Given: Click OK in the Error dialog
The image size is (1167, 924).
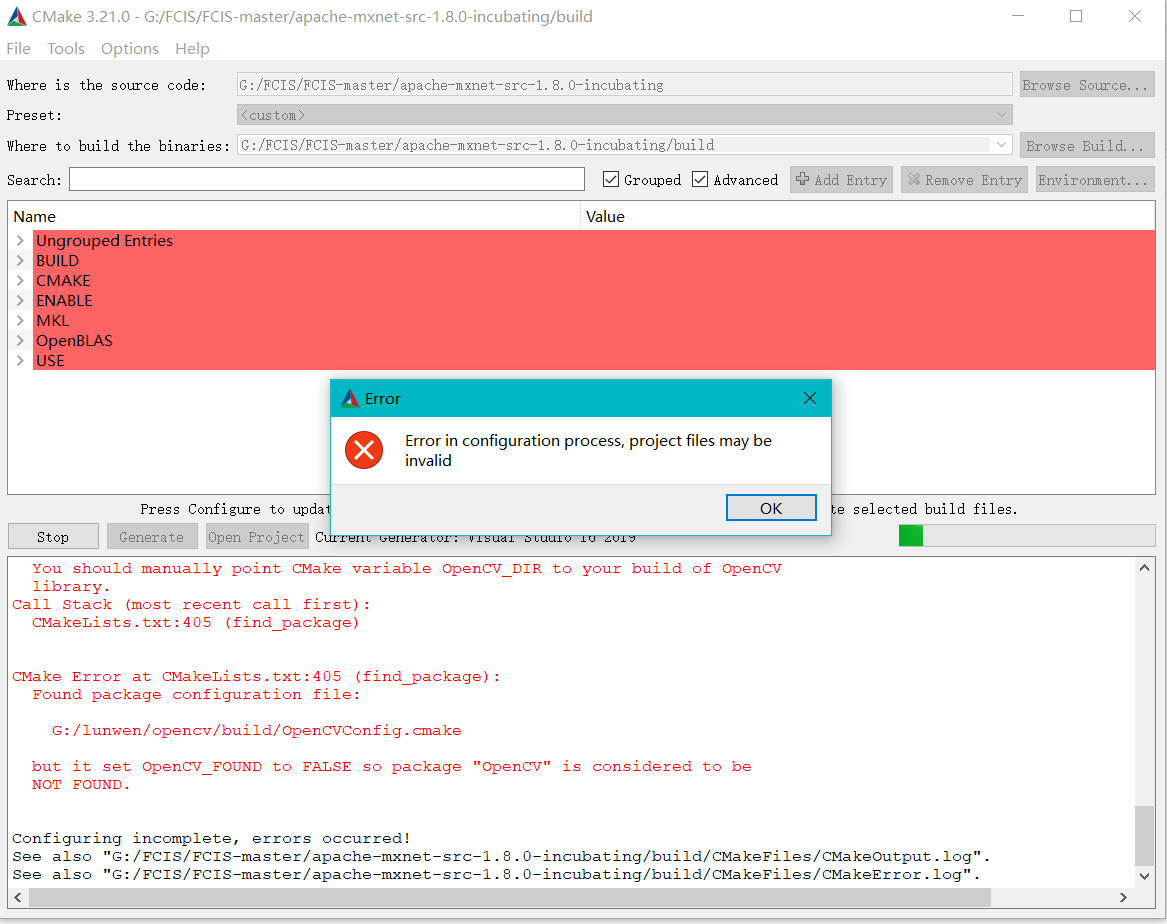Looking at the screenshot, I should pyautogui.click(x=771, y=508).
